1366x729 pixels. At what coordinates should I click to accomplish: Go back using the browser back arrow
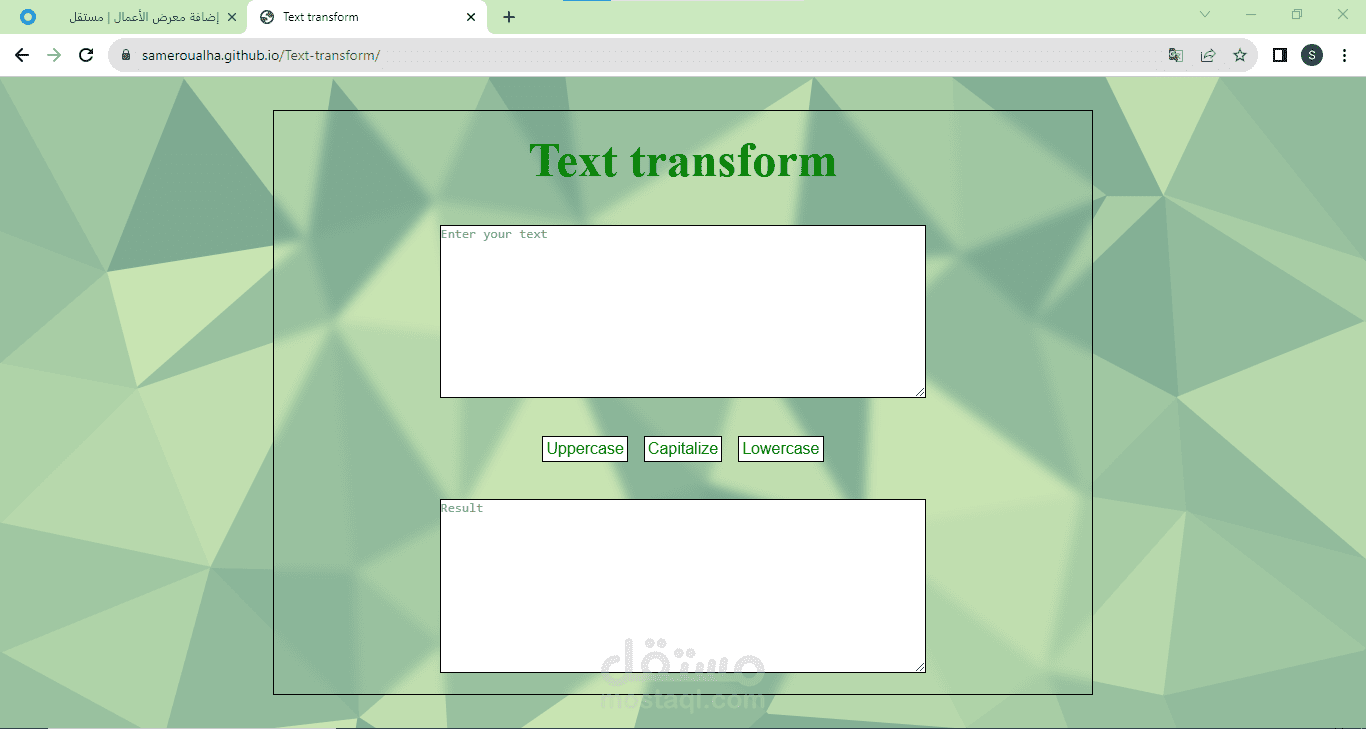pyautogui.click(x=22, y=55)
